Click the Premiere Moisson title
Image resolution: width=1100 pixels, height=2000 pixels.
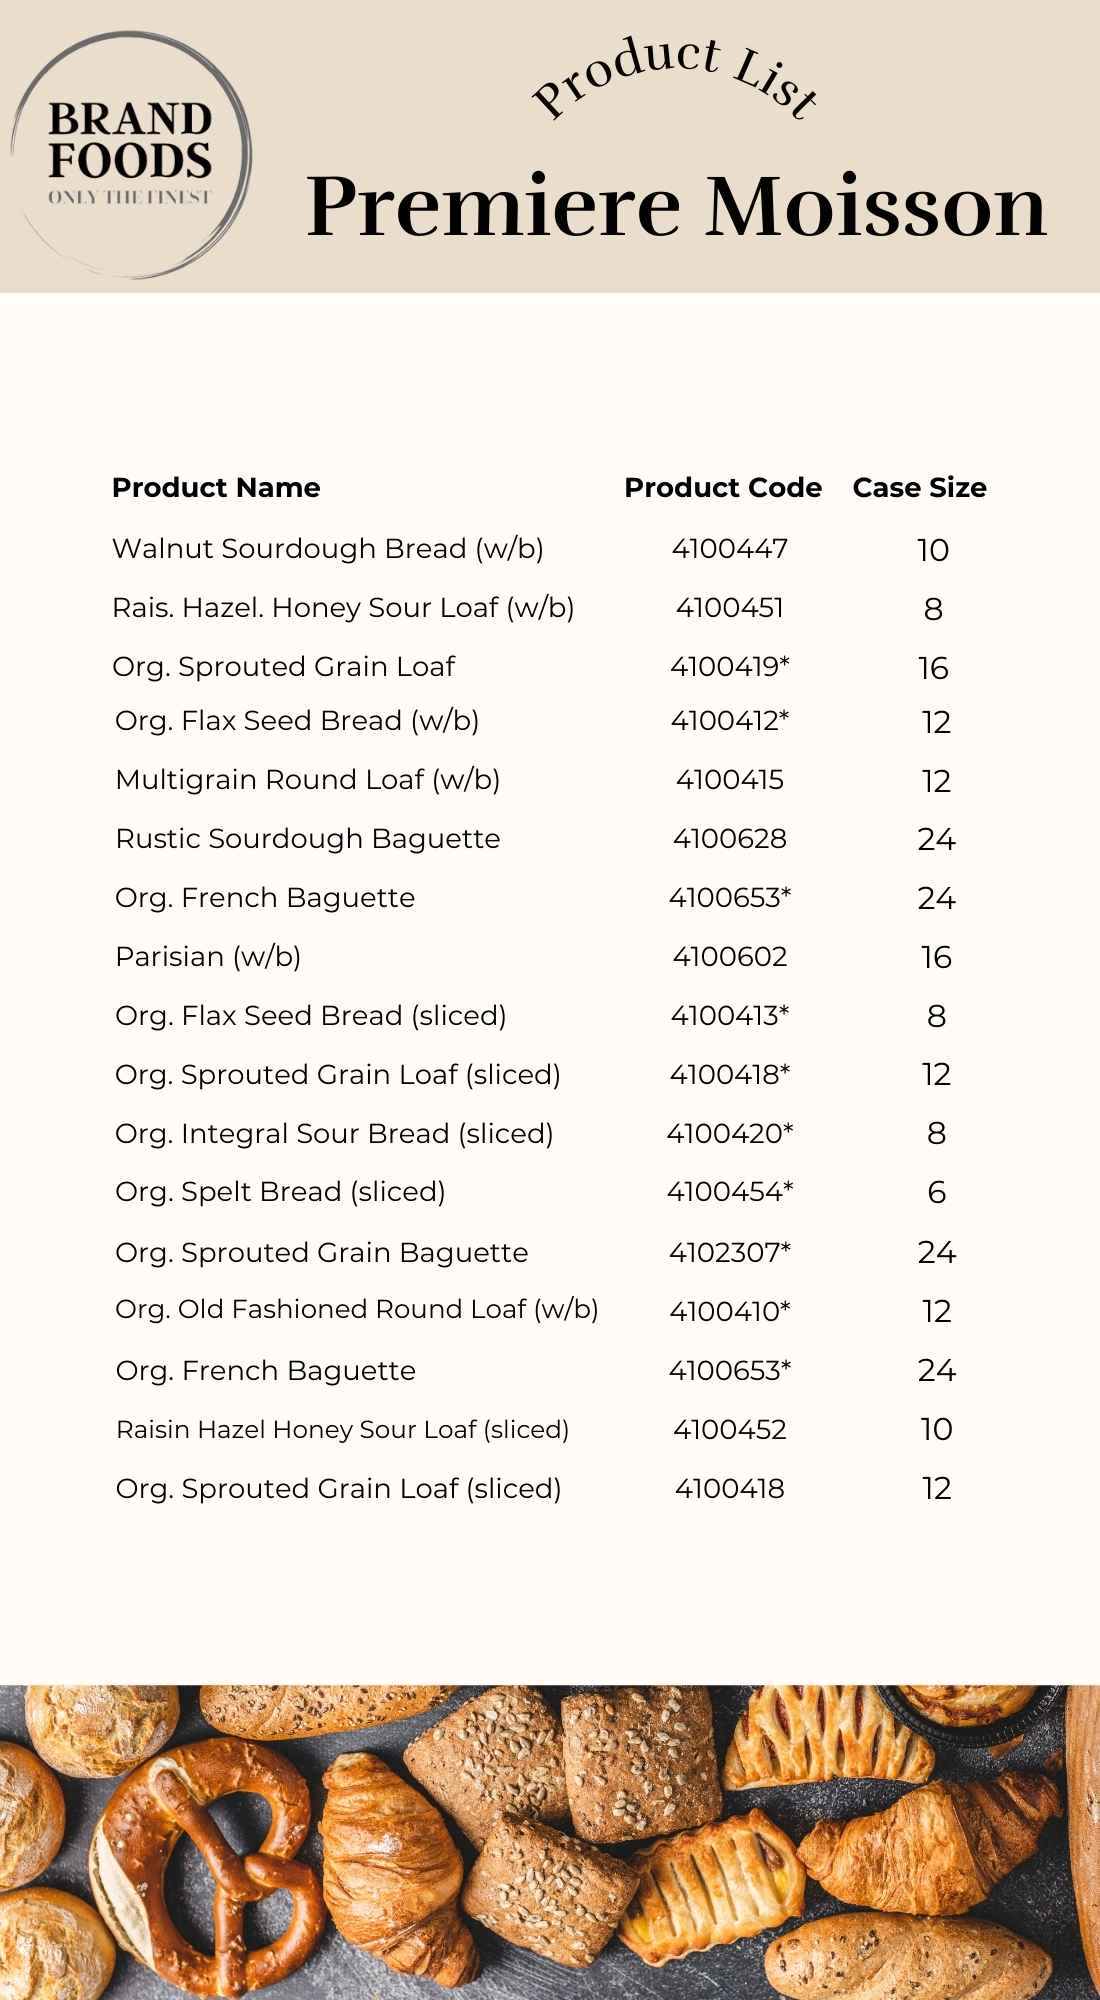676,206
